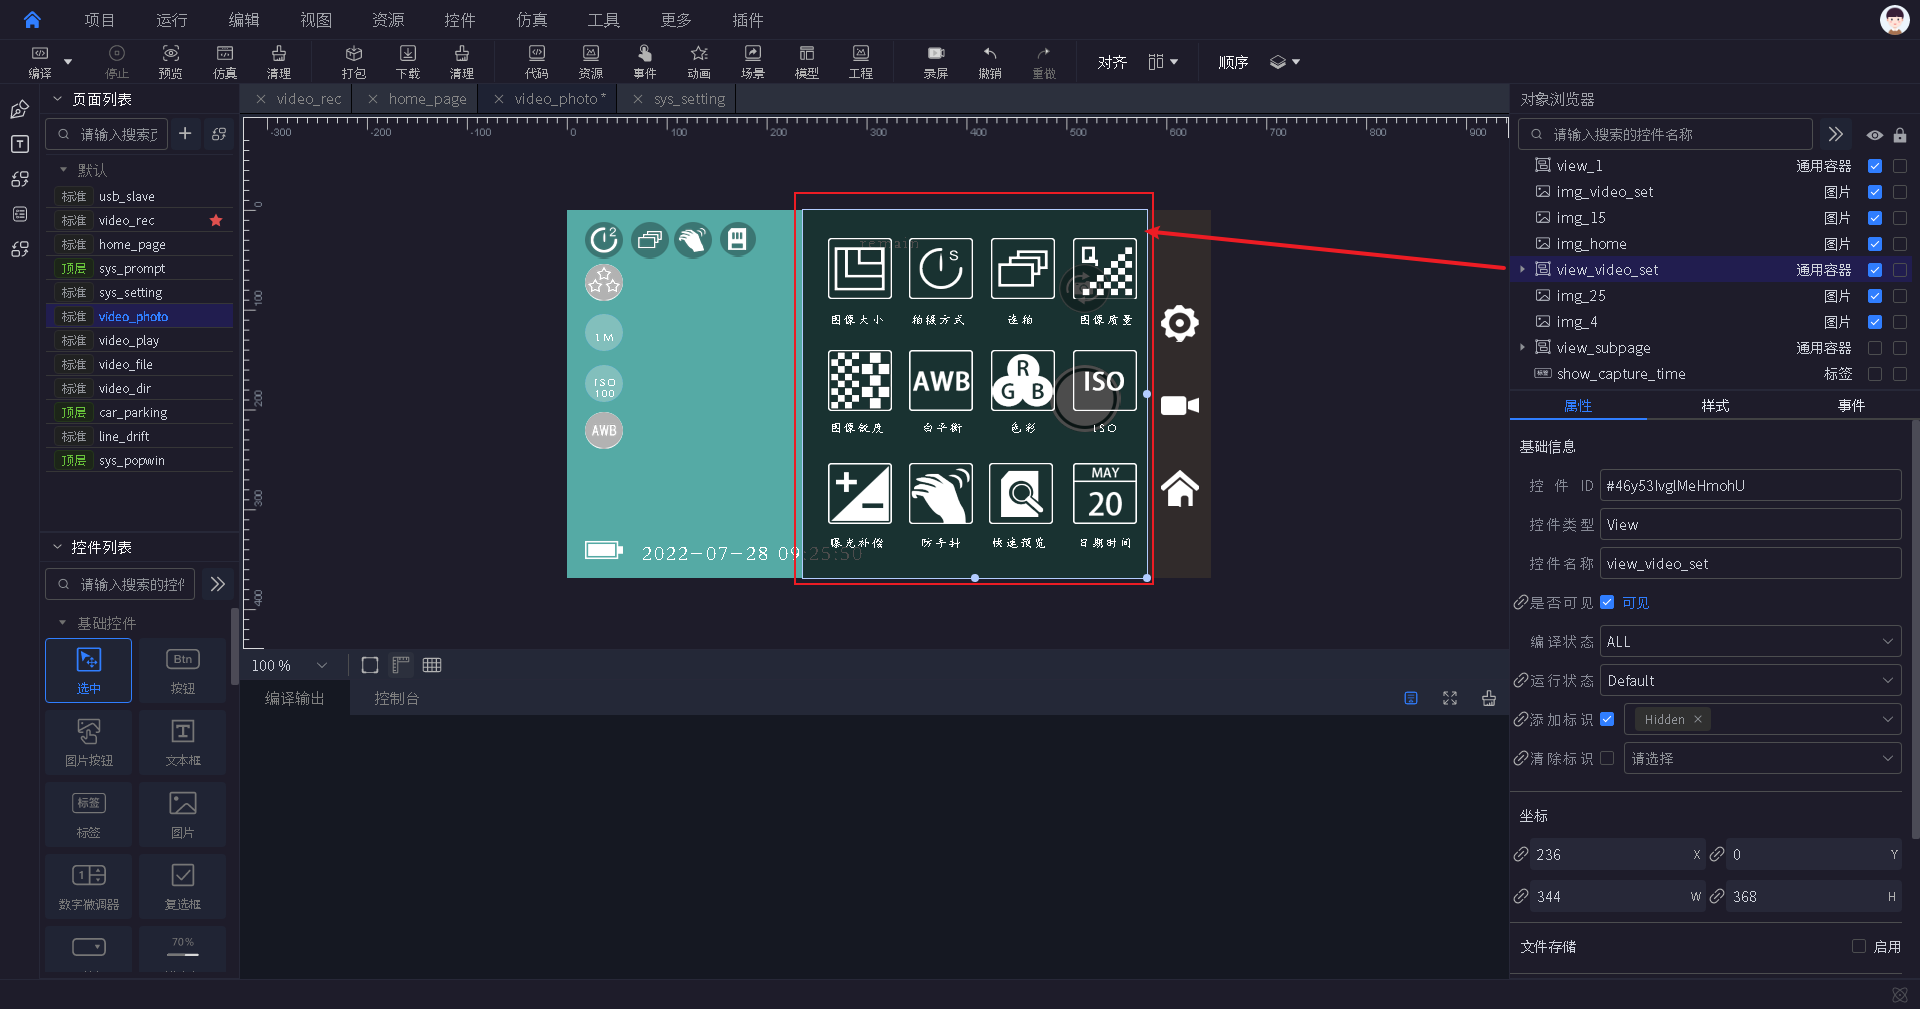Undo with the 撤销 toolbar icon
1920x1009 pixels.
click(990, 62)
